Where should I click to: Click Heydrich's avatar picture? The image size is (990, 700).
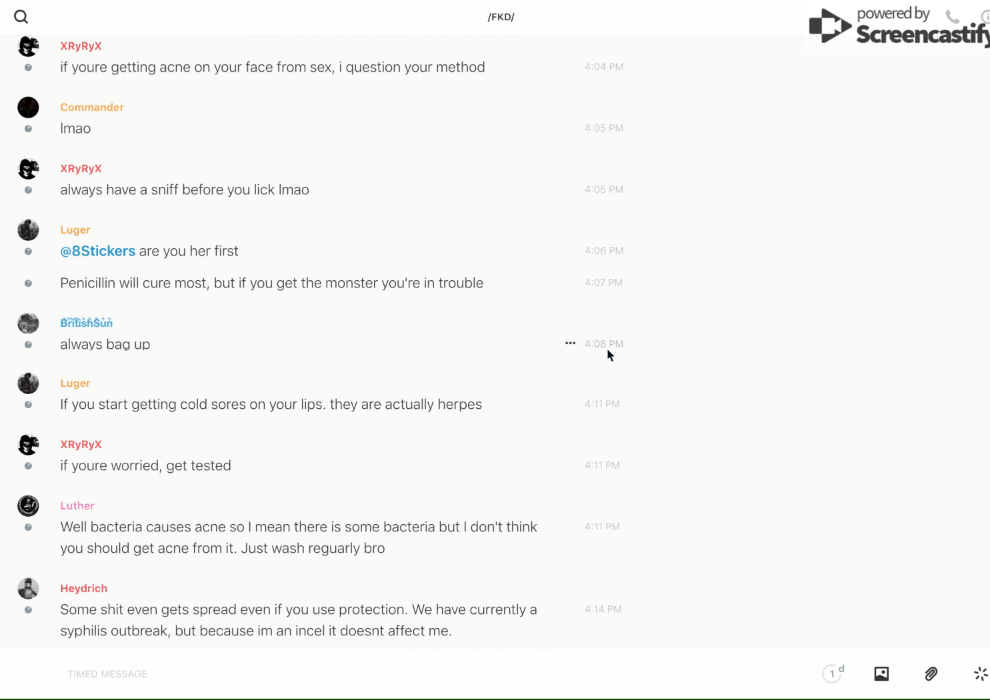pos(28,588)
